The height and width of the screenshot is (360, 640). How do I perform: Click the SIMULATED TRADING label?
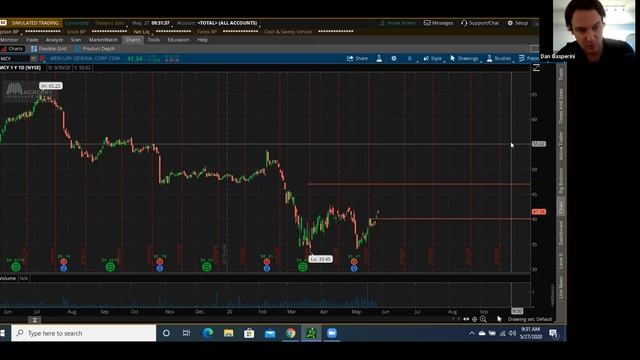tap(35, 23)
